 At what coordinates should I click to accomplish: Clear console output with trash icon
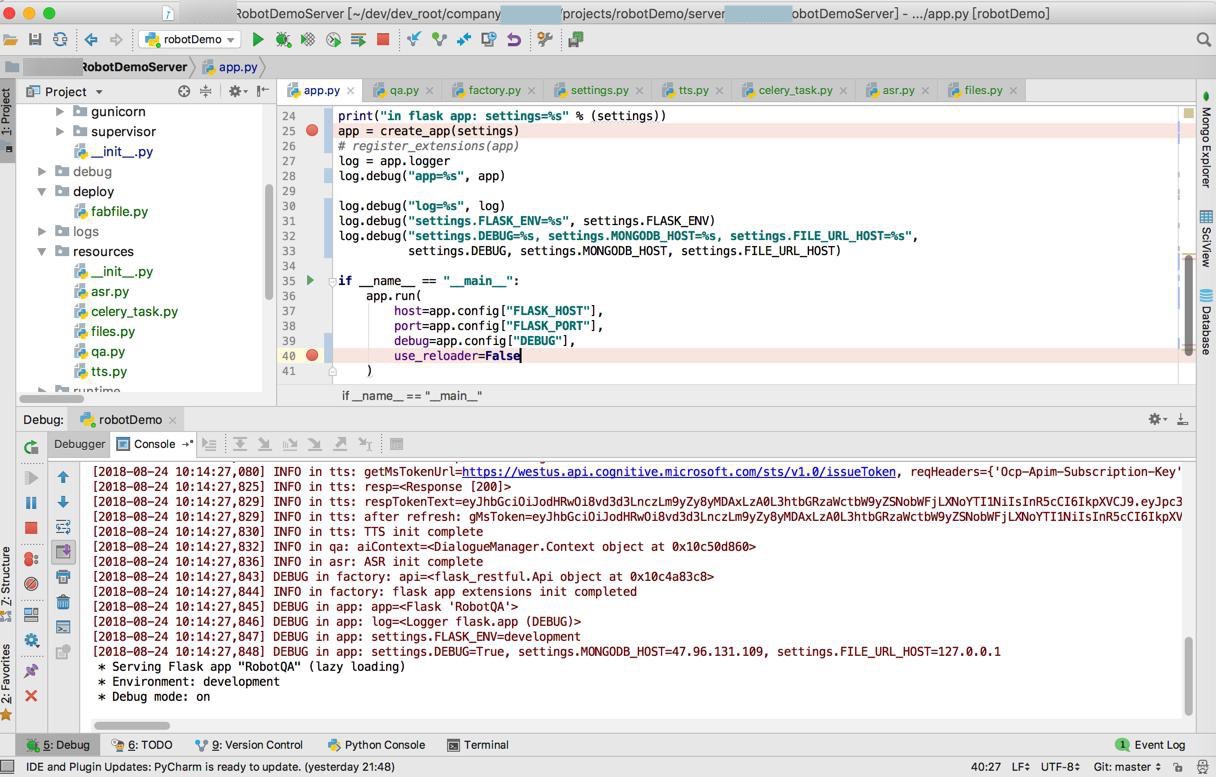(63, 602)
